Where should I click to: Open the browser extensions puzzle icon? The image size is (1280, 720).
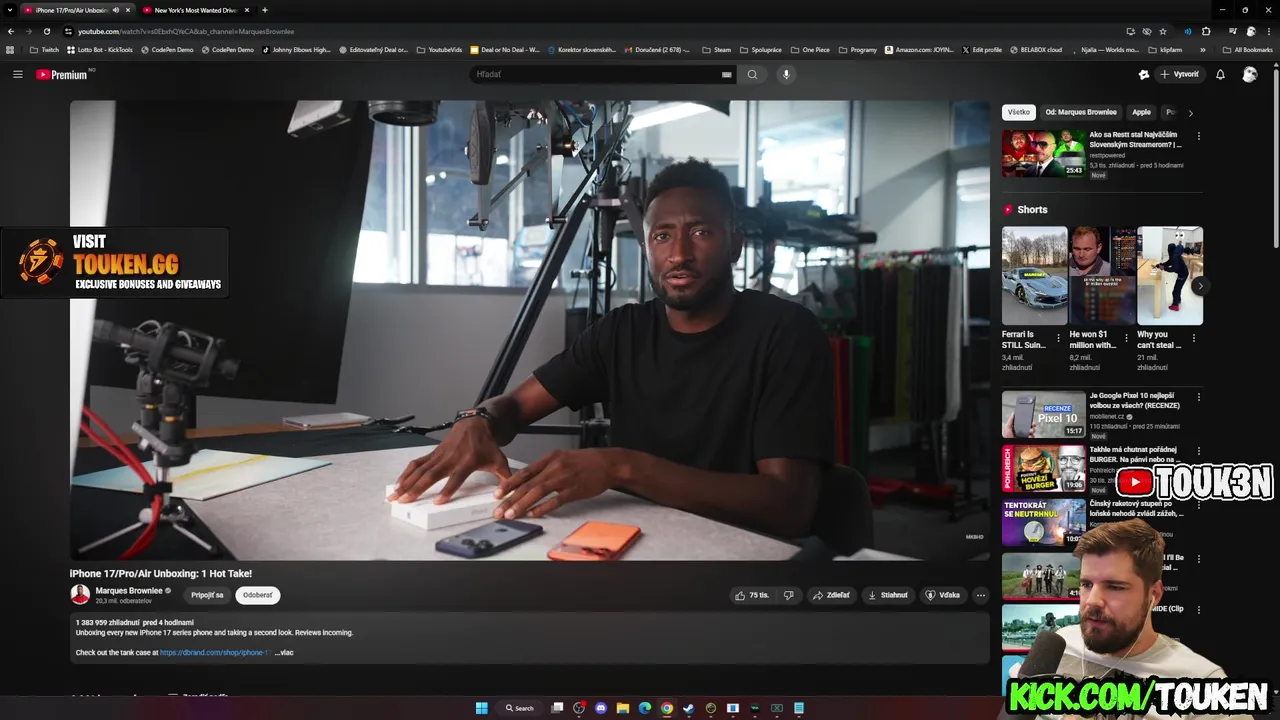point(1206,31)
